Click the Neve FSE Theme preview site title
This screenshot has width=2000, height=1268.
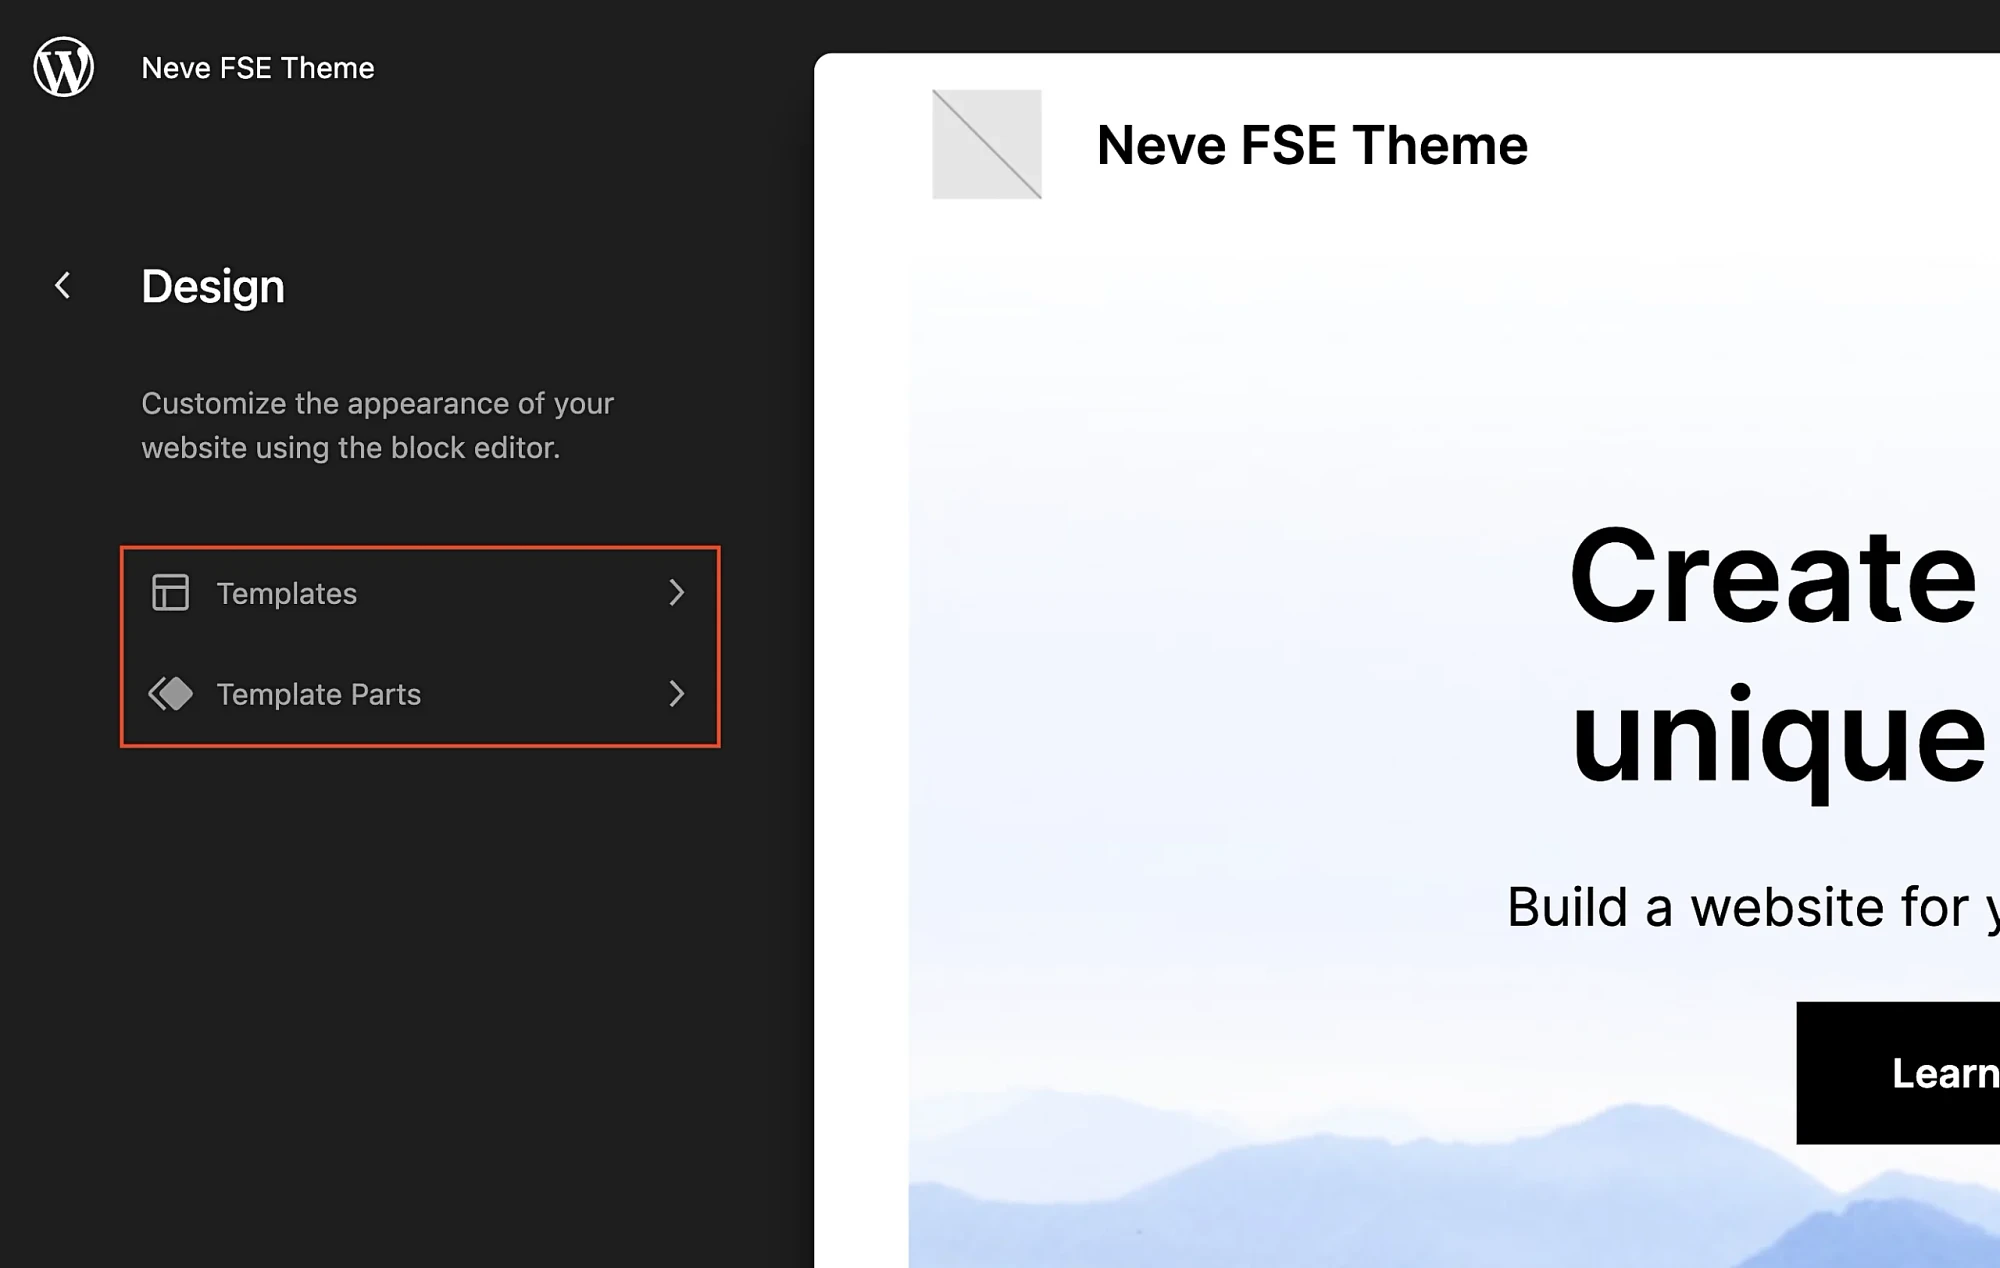click(1312, 145)
